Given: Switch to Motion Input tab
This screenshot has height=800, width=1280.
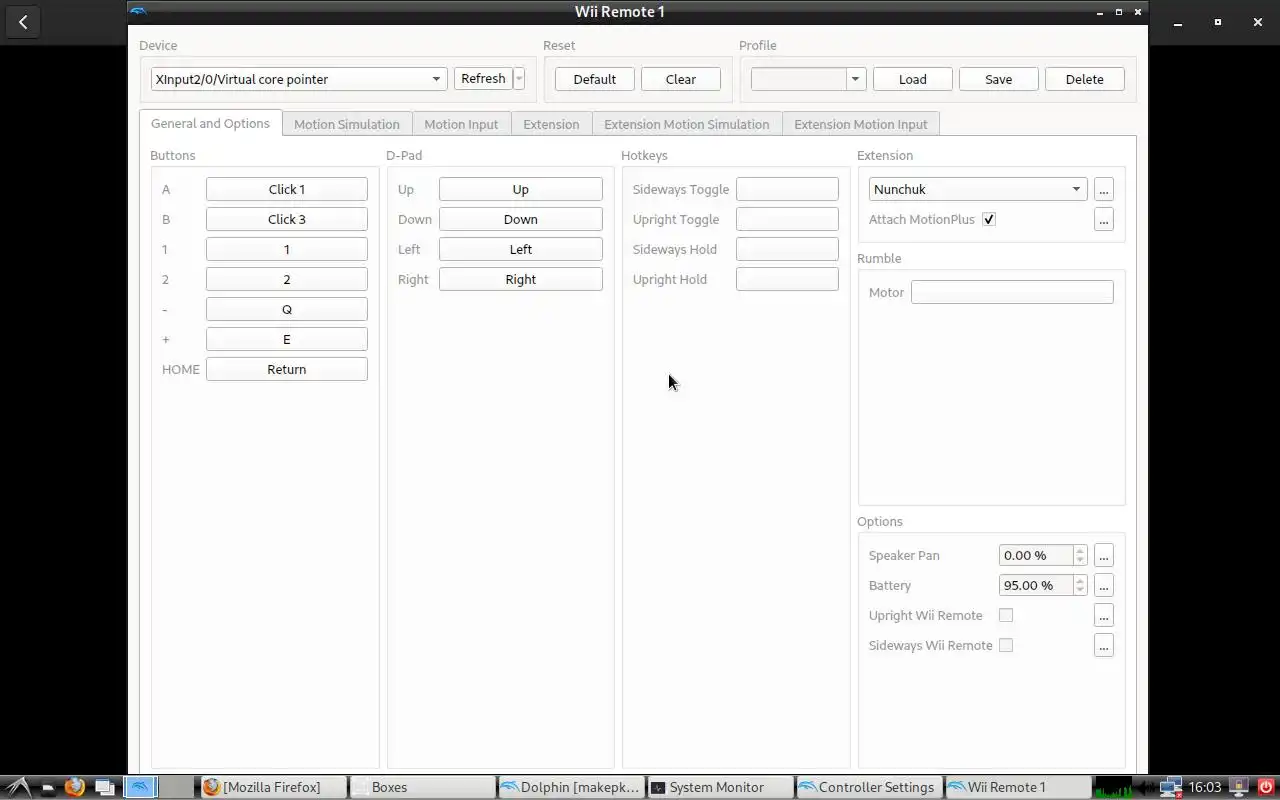Looking at the screenshot, I should click(461, 124).
